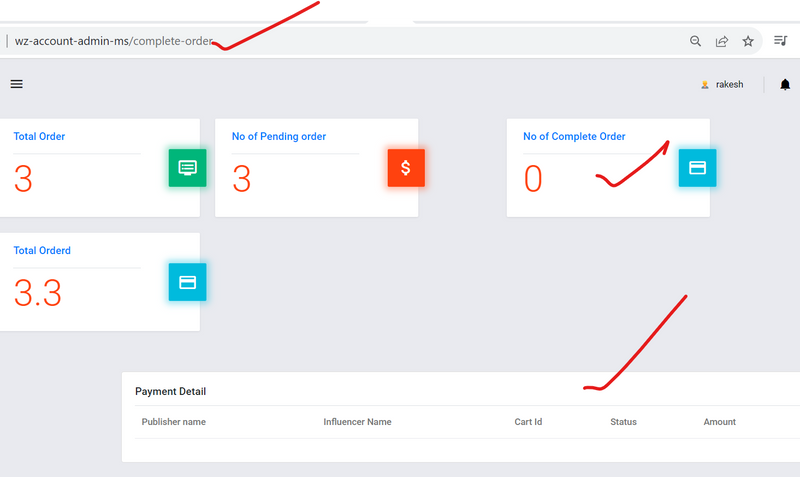The image size is (800, 477).
Task: Click the No of Complete Order title
Action: coord(574,136)
